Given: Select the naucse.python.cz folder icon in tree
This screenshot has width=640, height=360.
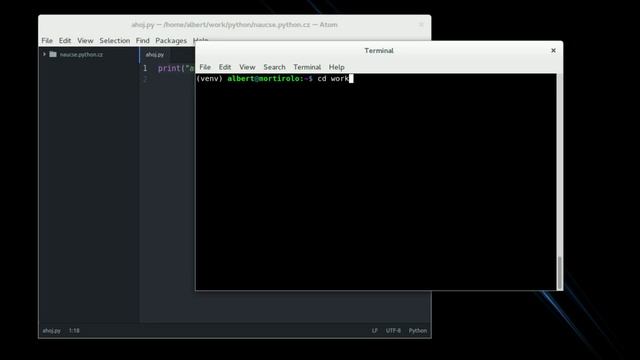Looking at the screenshot, I should tap(53, 54).
